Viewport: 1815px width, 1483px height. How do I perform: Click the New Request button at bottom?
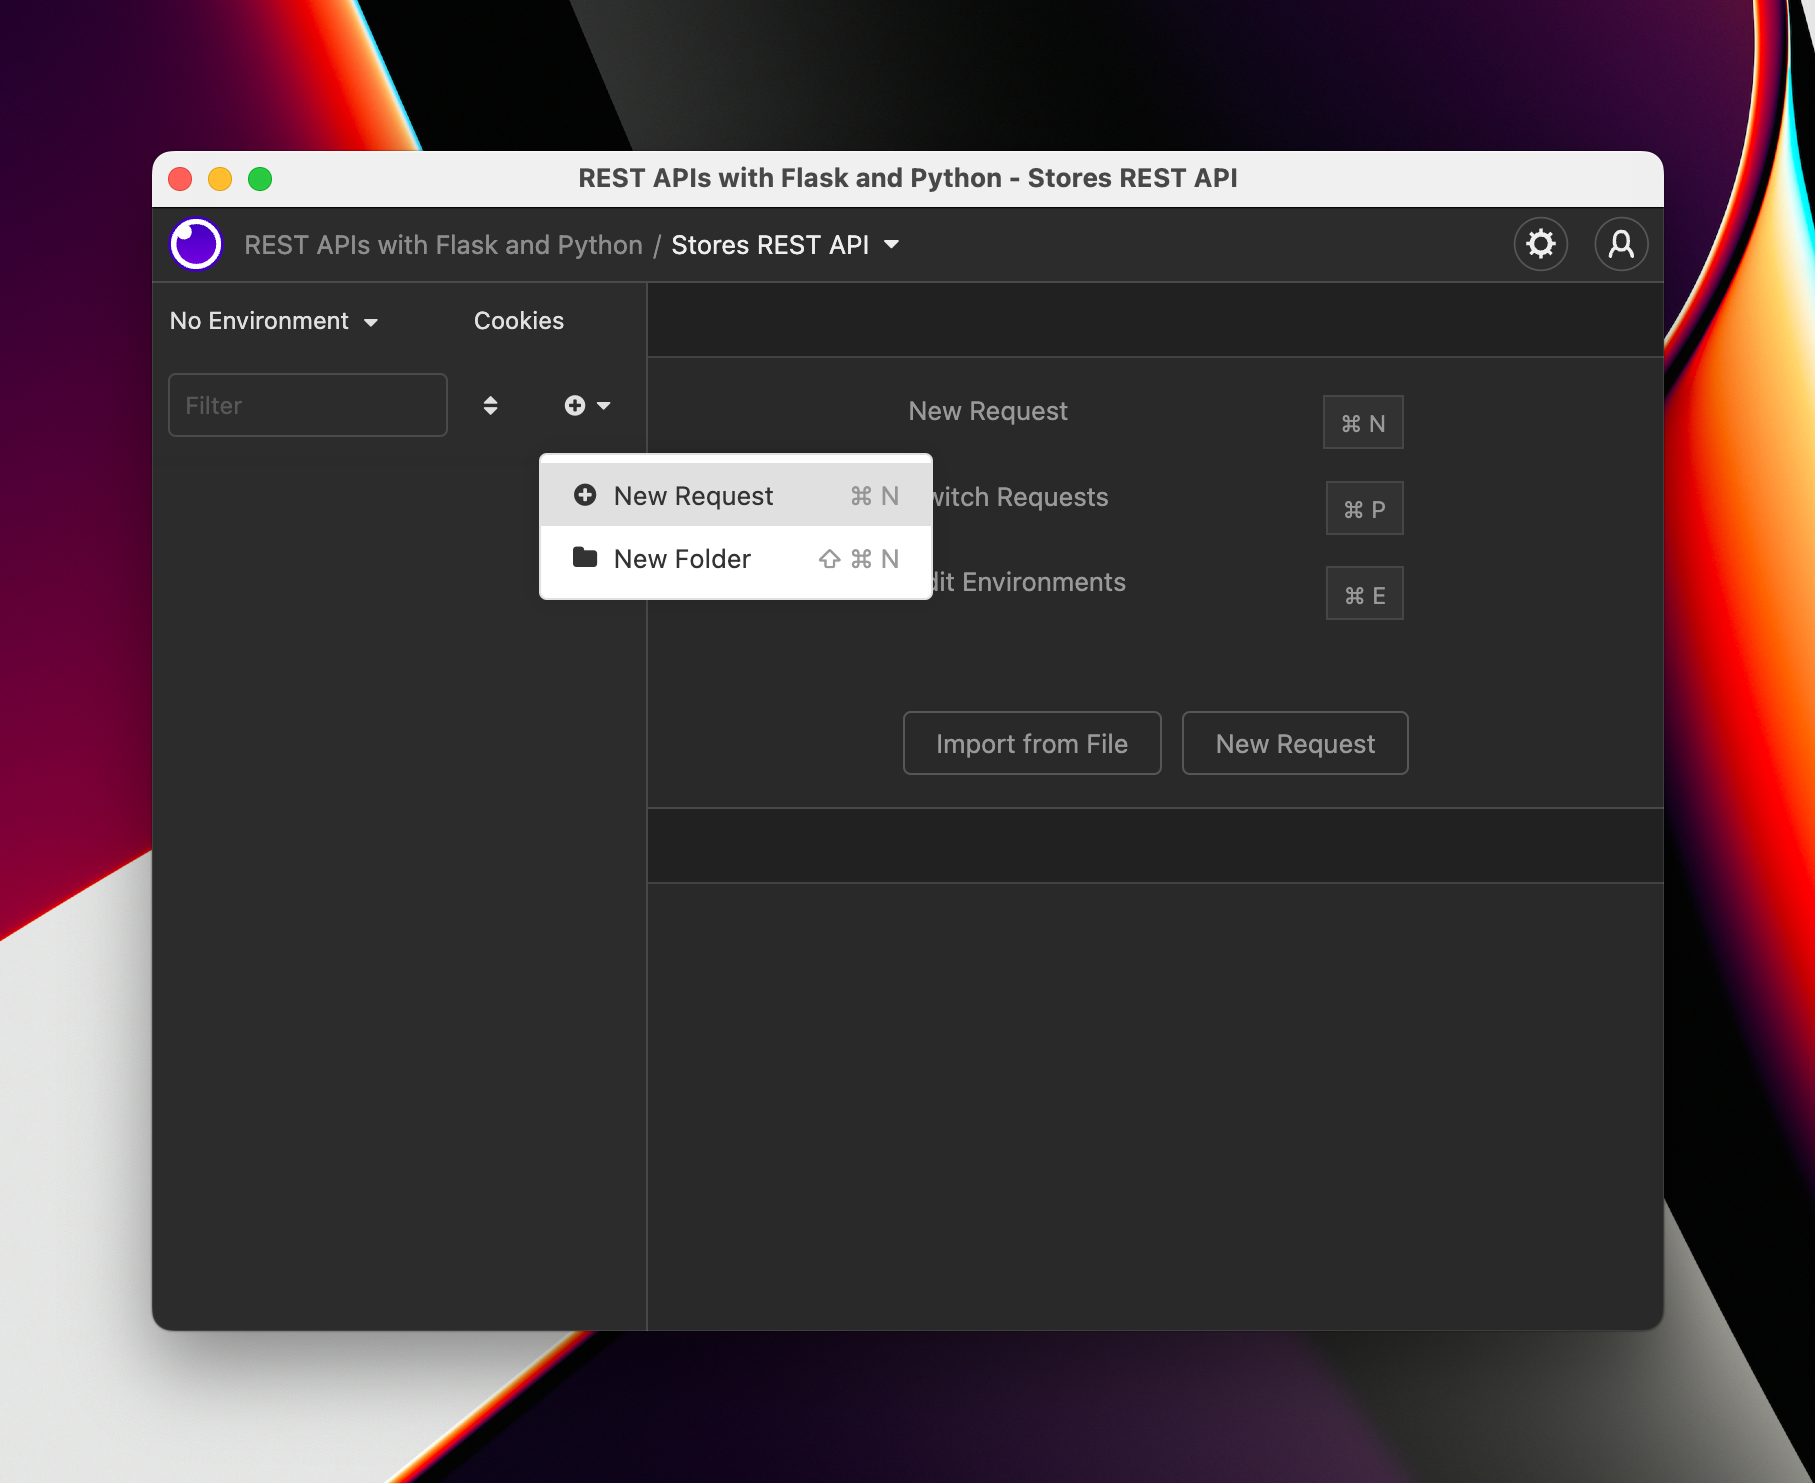1295,743
